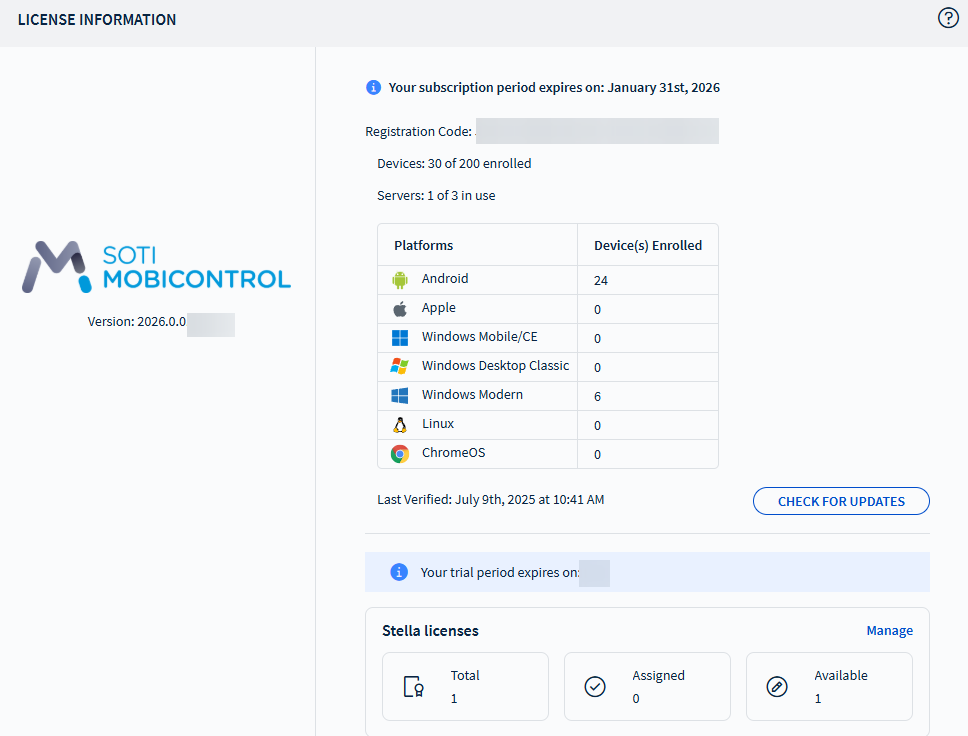The image size is (968, 736).
Task: Click the subscription expiry info icon
Action: click(x=374, y=88)
